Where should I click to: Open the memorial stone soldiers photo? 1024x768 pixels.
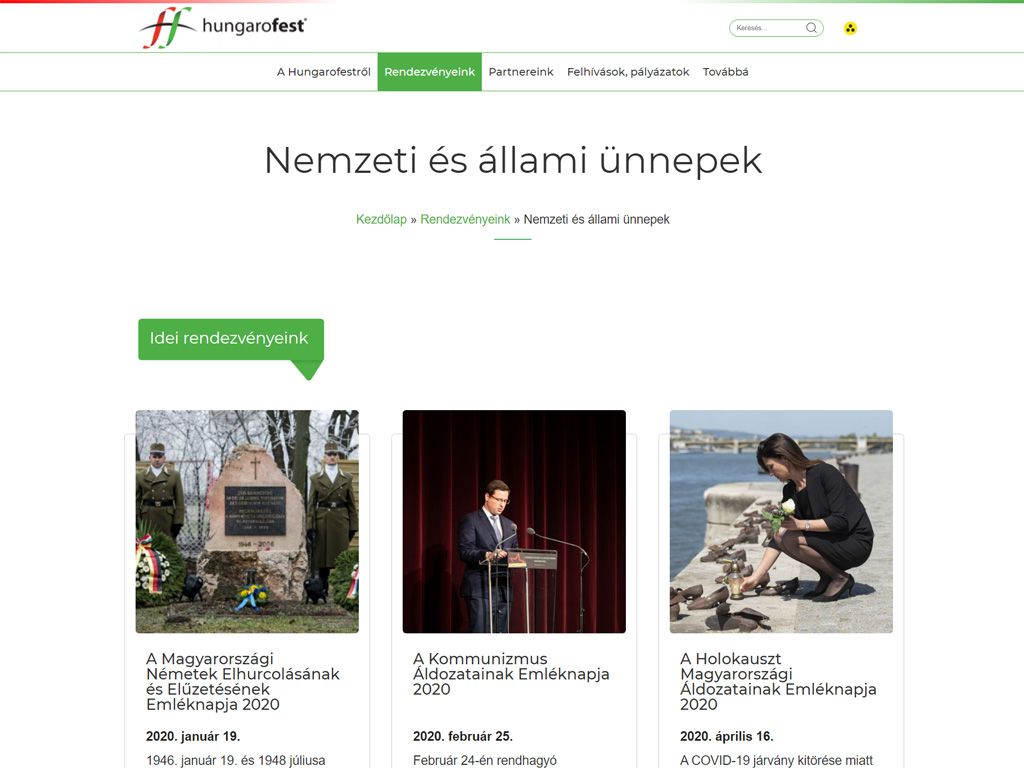247,521
